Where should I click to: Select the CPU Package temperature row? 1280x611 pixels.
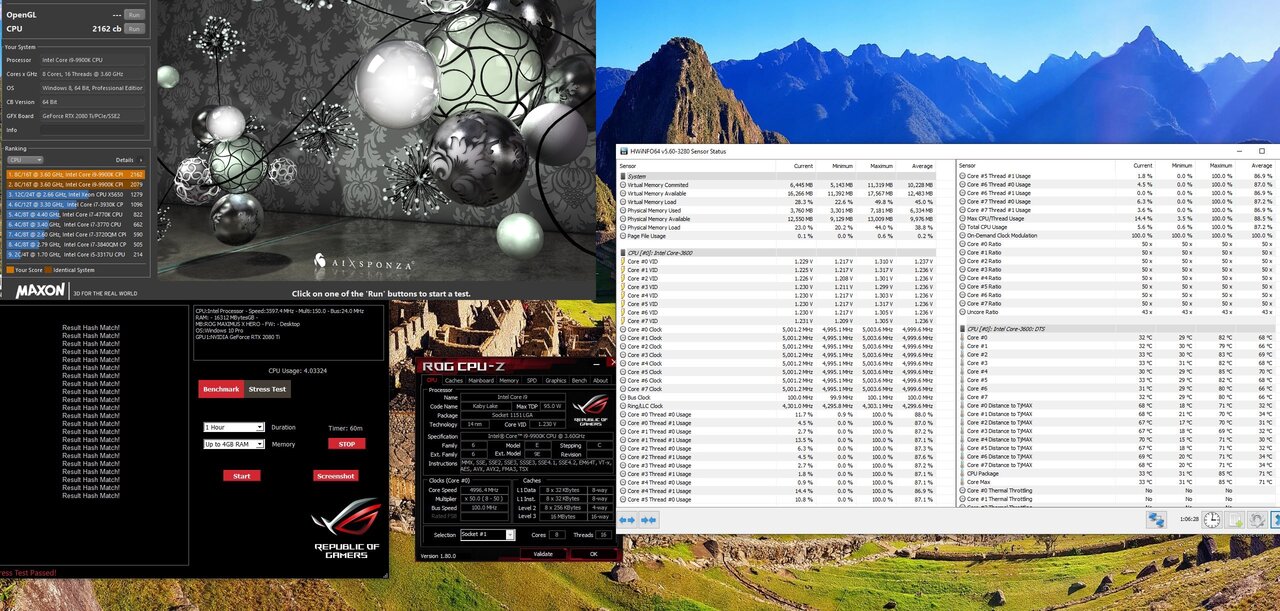coord(1115,473)
